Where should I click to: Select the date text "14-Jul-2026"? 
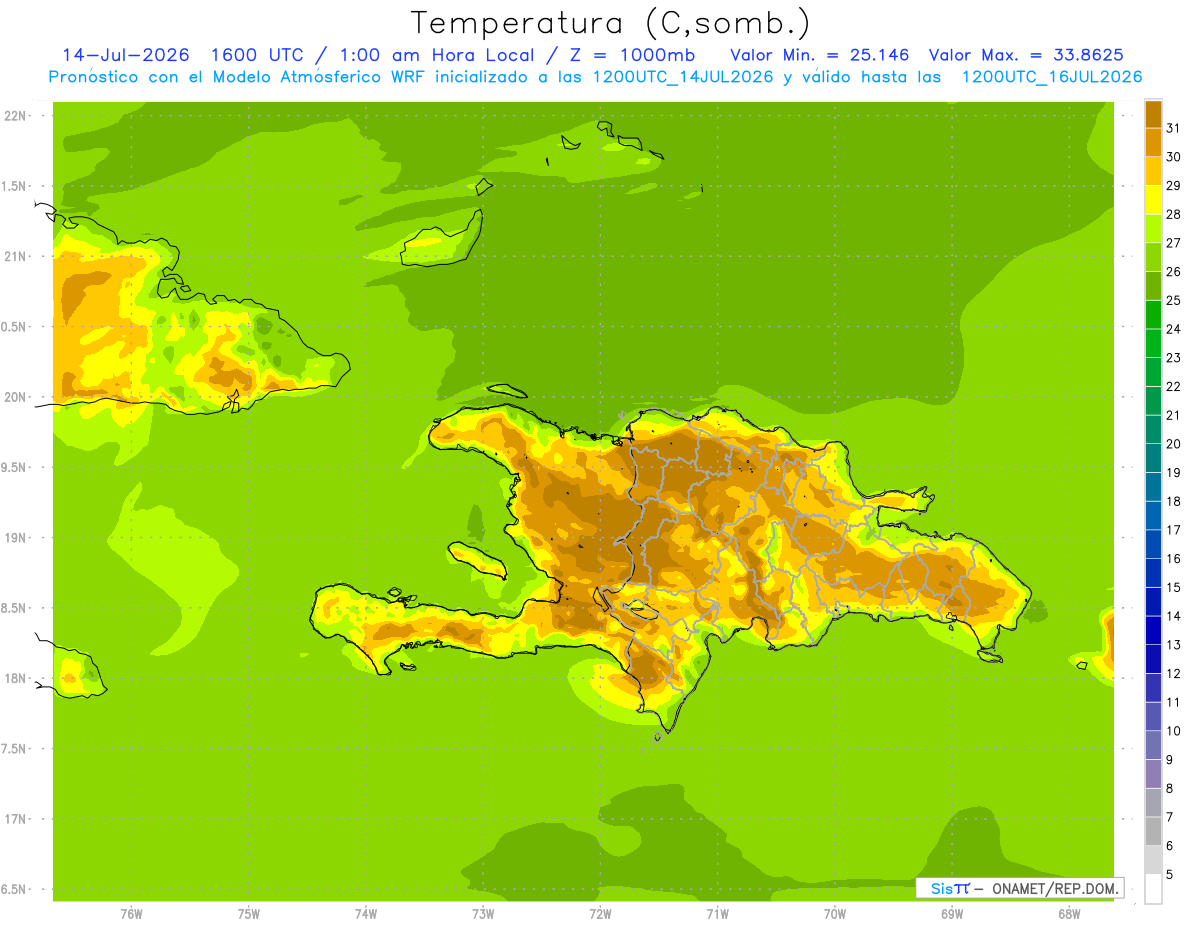(125, 54)
